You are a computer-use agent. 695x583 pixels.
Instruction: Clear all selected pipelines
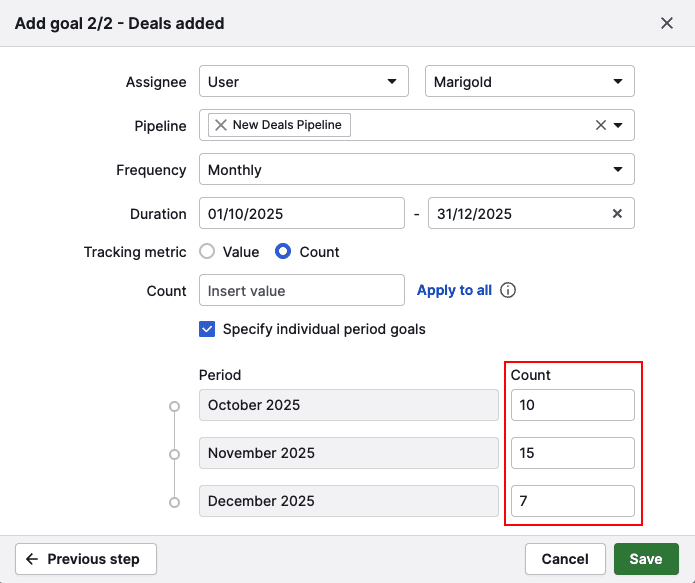pyautogui.click(x=601, y=125)
